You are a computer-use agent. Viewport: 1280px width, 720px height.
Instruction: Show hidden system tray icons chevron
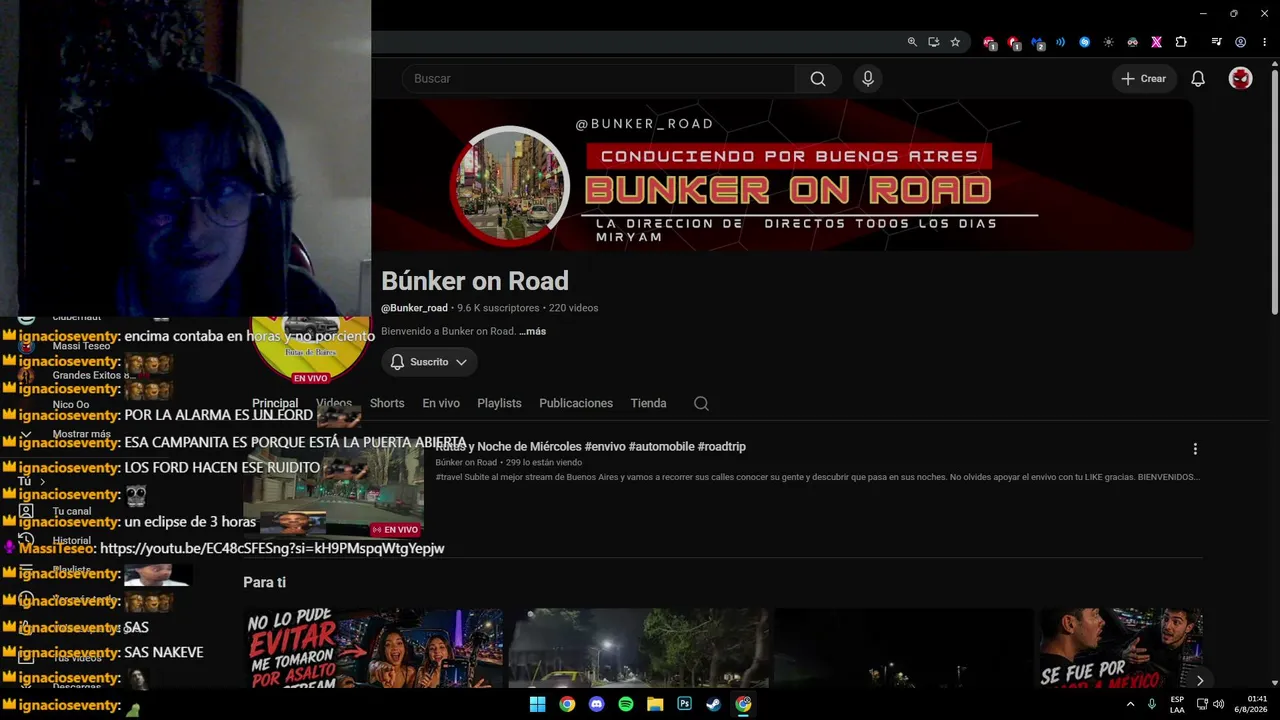pos(1131,704)
